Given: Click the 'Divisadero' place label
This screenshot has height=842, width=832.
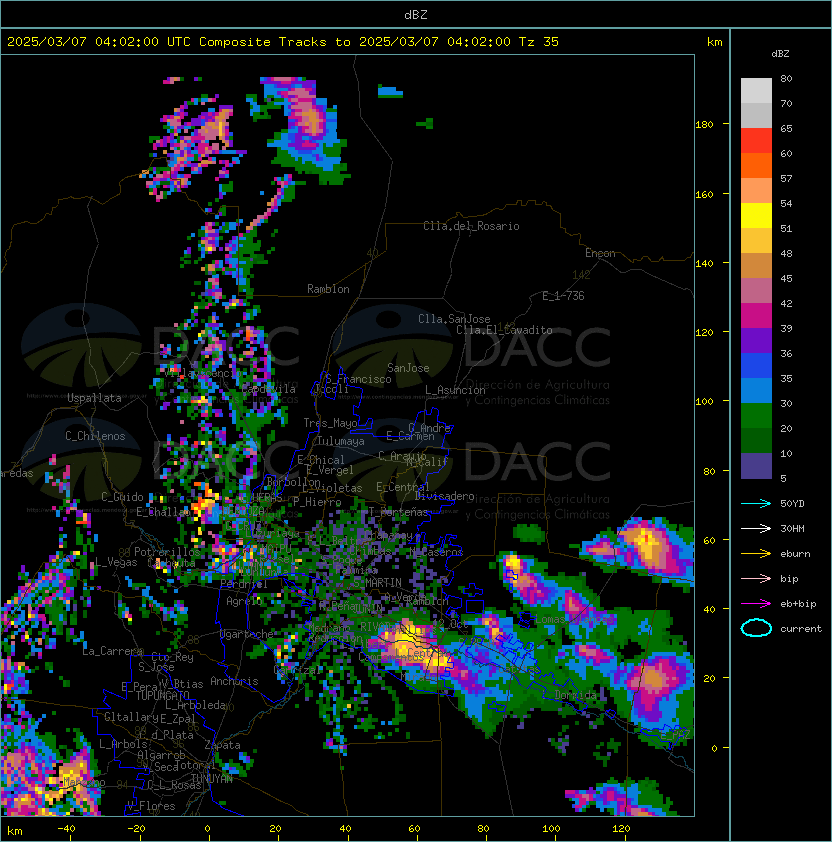Looking at the screenshot, I should [445, 496].
